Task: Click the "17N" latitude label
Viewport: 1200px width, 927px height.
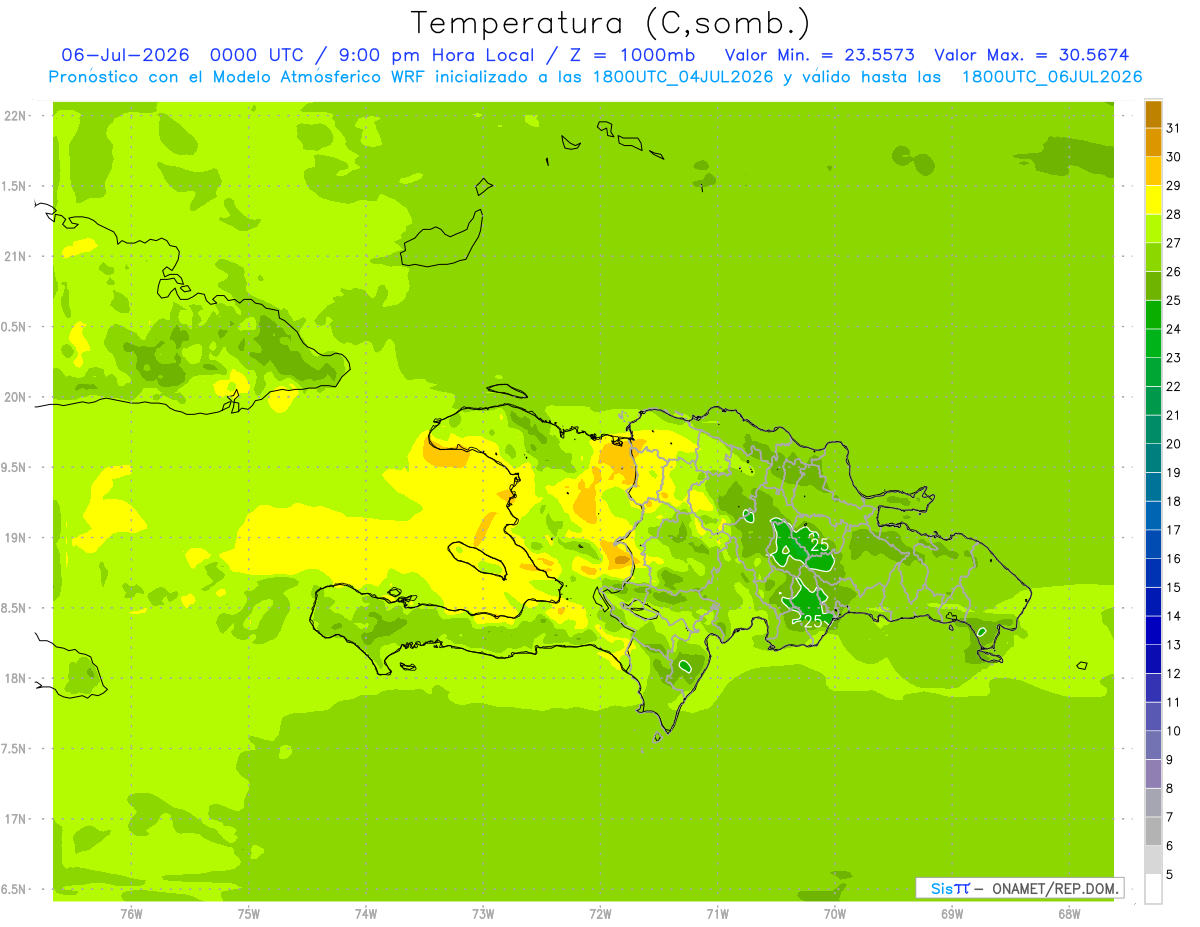Action: 15,819
